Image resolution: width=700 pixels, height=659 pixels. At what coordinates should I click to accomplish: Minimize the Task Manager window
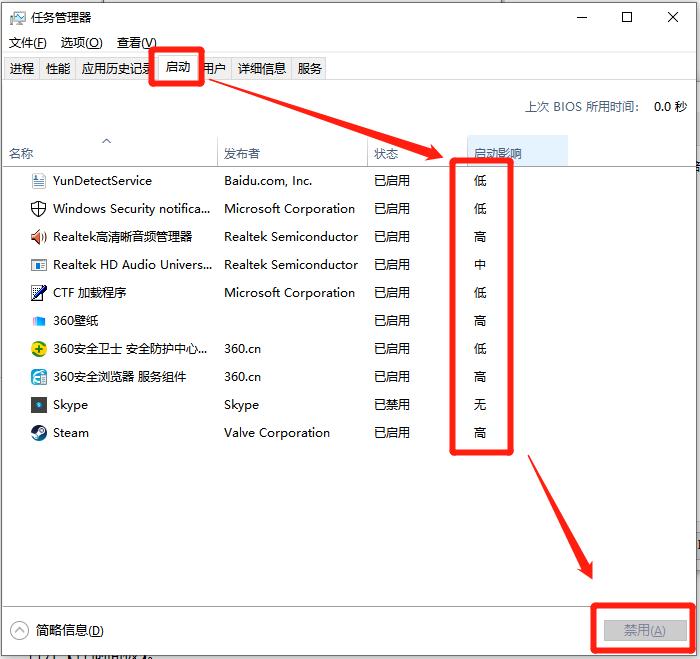582,18
